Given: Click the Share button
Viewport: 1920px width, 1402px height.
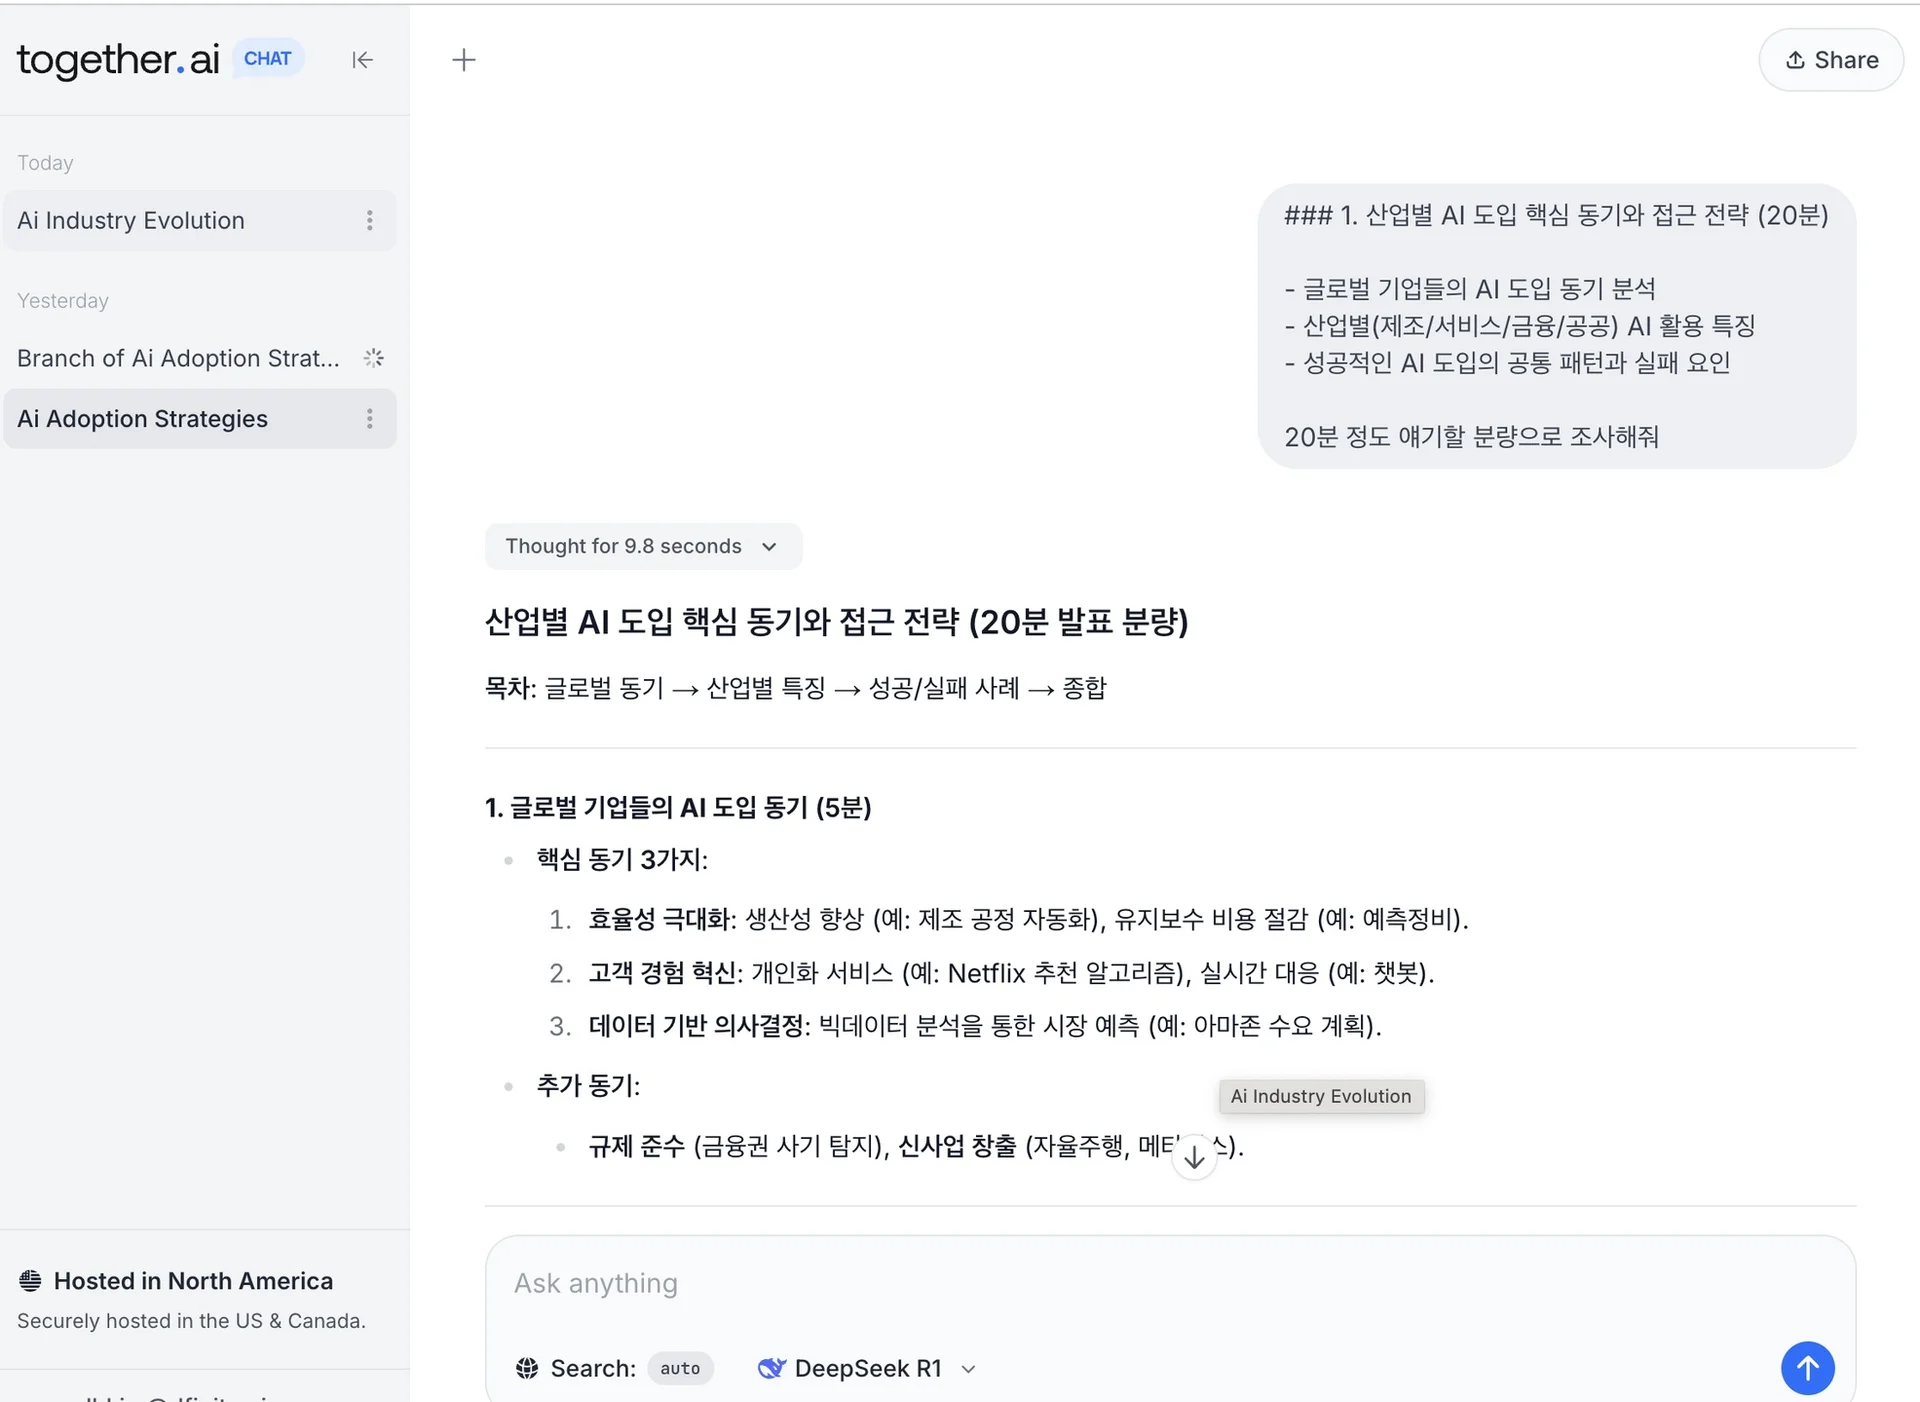Looking at the screenshot, I should (x=1830, y=60).
